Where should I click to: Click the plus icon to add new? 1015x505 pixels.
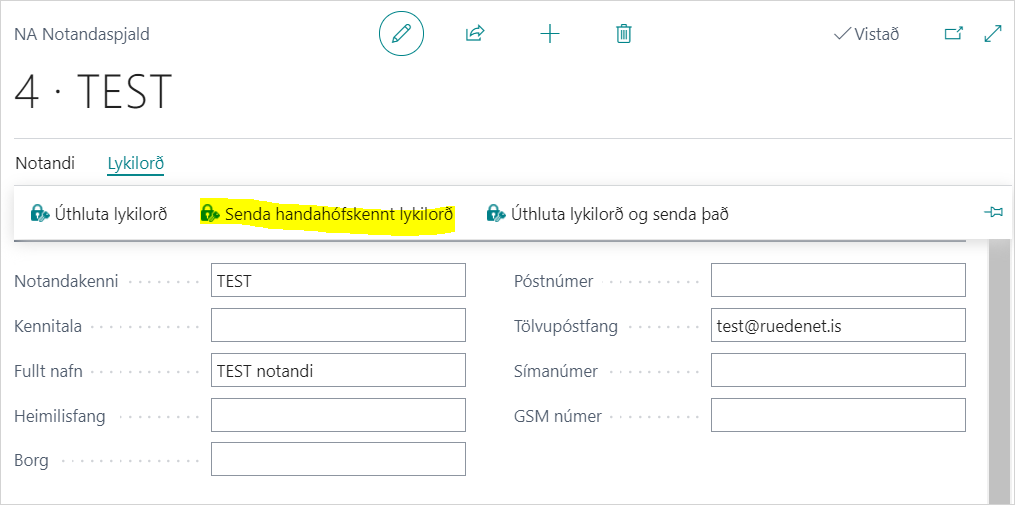(550, 34)
